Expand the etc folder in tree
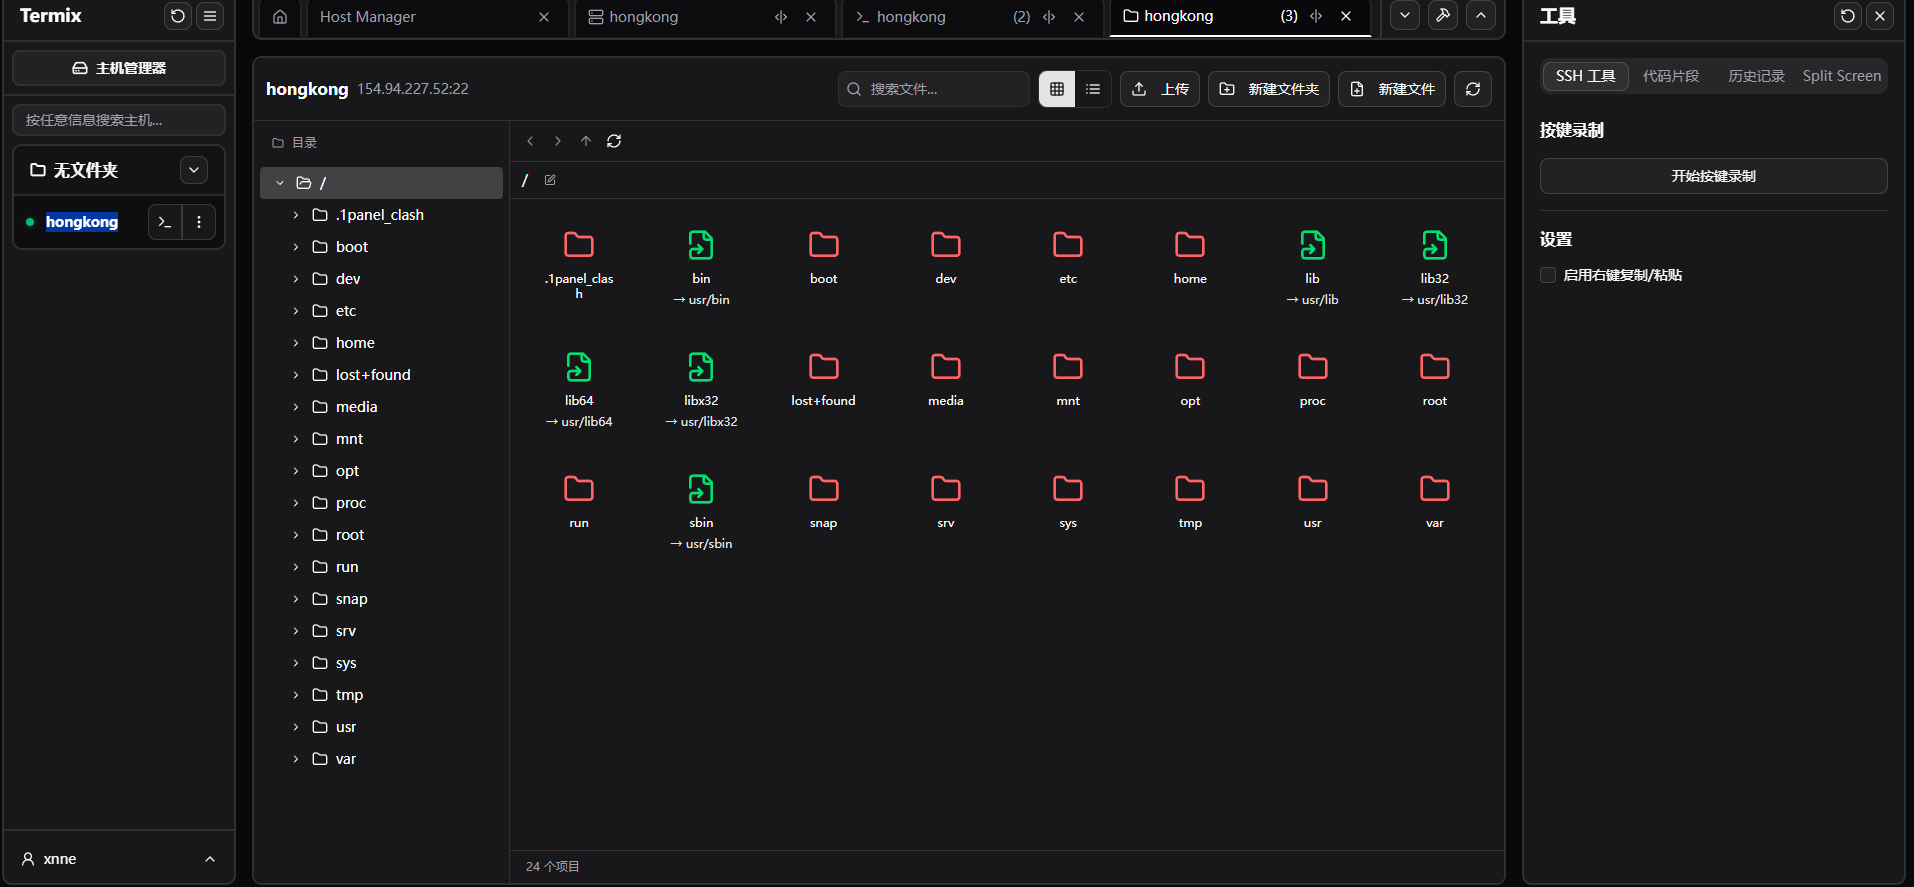Image resolution: width=1914 pixels, height=887 pixels. (296, 311)
